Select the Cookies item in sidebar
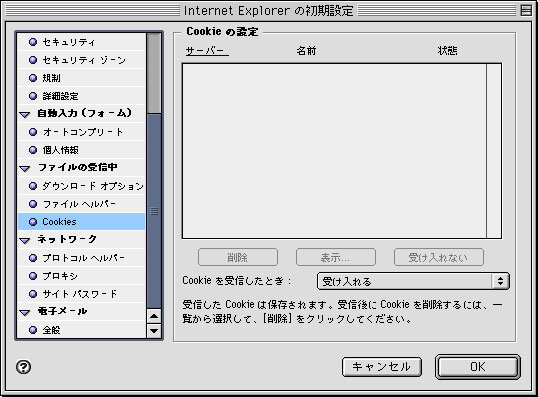This screenshot has height=397, width=538. coord(82,222)
